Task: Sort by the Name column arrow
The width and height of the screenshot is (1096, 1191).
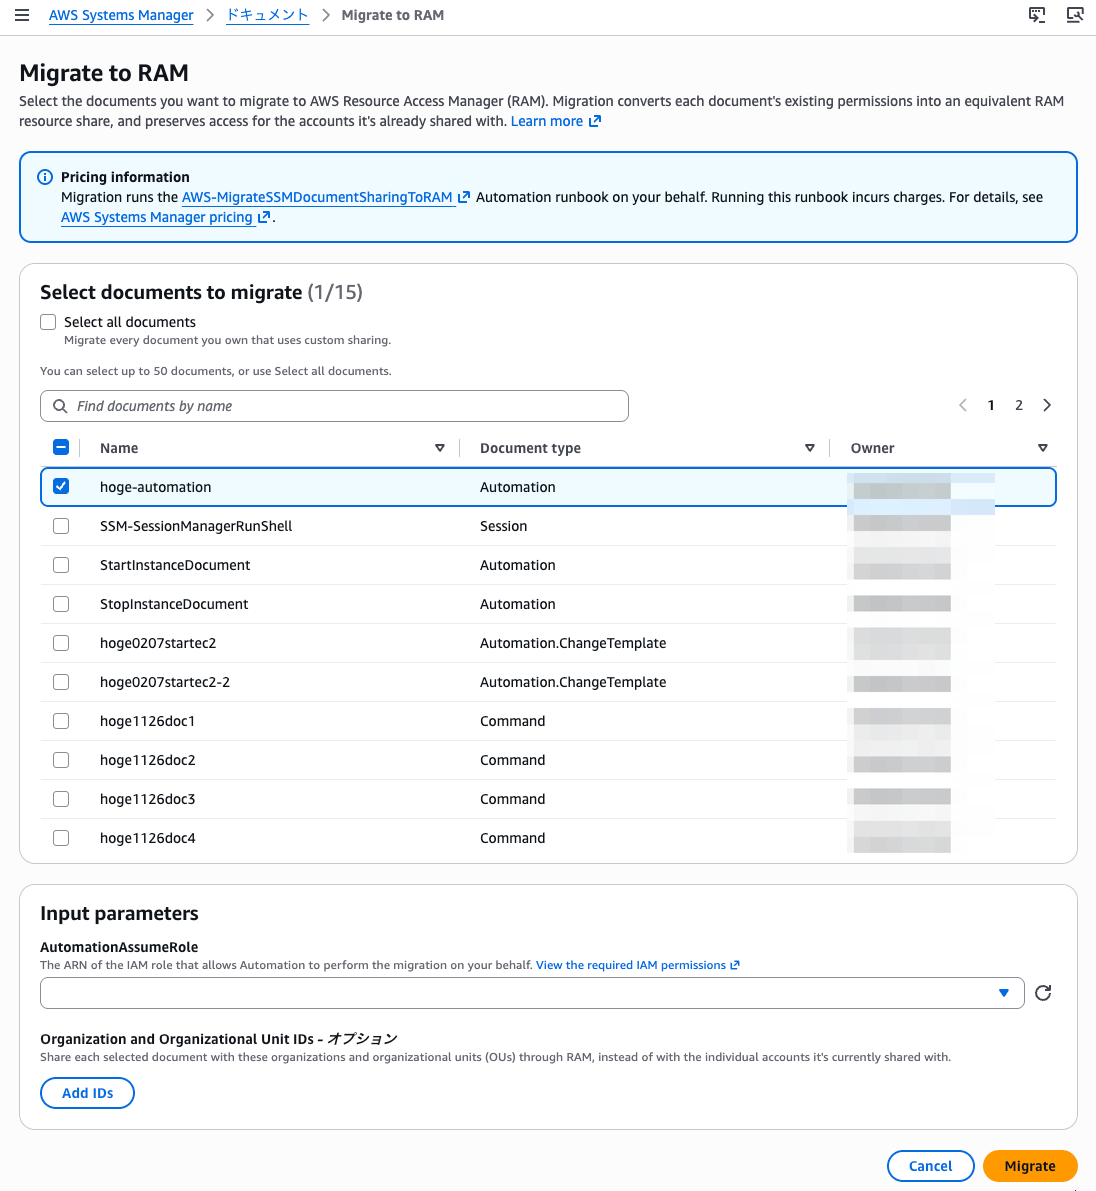Action: point(440,448)
